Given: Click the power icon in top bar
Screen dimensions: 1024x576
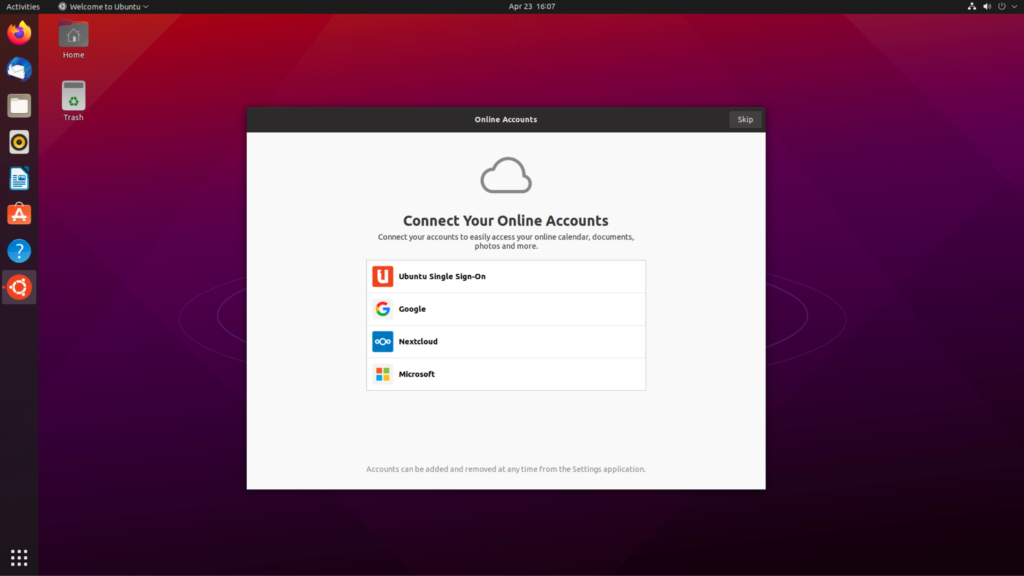Looking at the screenshot, I should (x=1002, y=7).
